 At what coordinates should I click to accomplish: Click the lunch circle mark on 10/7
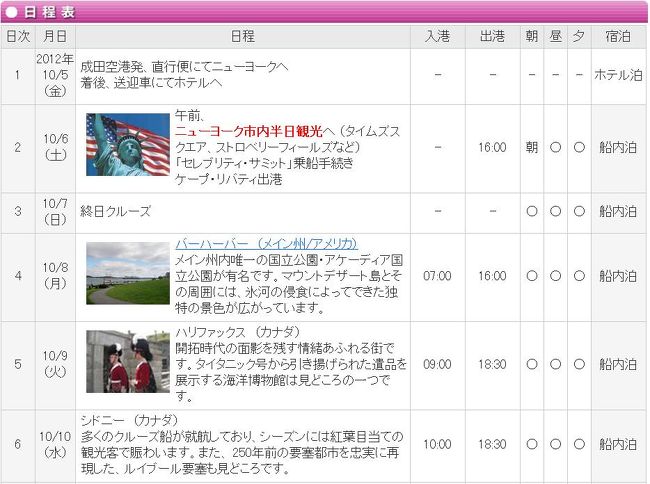555,211
